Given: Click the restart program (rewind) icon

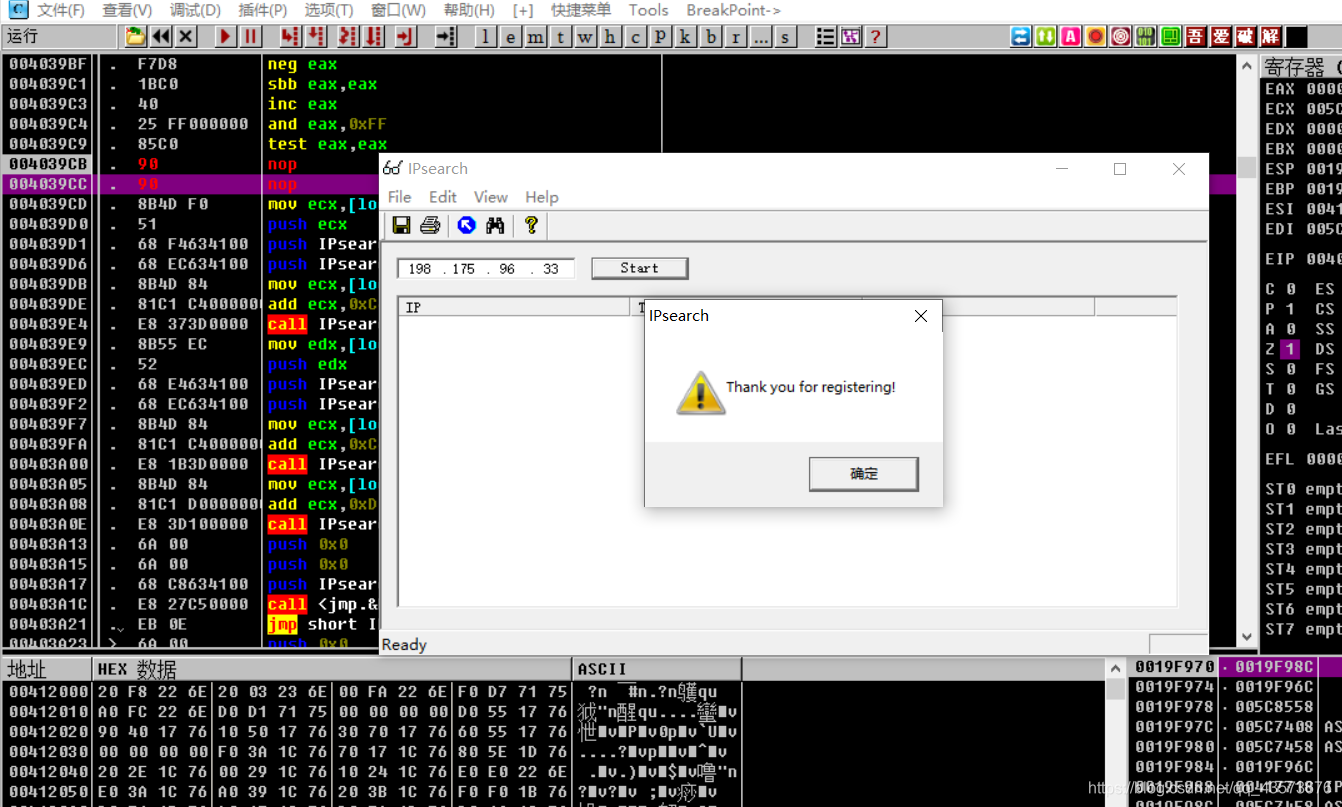Looking at the screenshot, I should pyautogui.click(x=161, y=37).
